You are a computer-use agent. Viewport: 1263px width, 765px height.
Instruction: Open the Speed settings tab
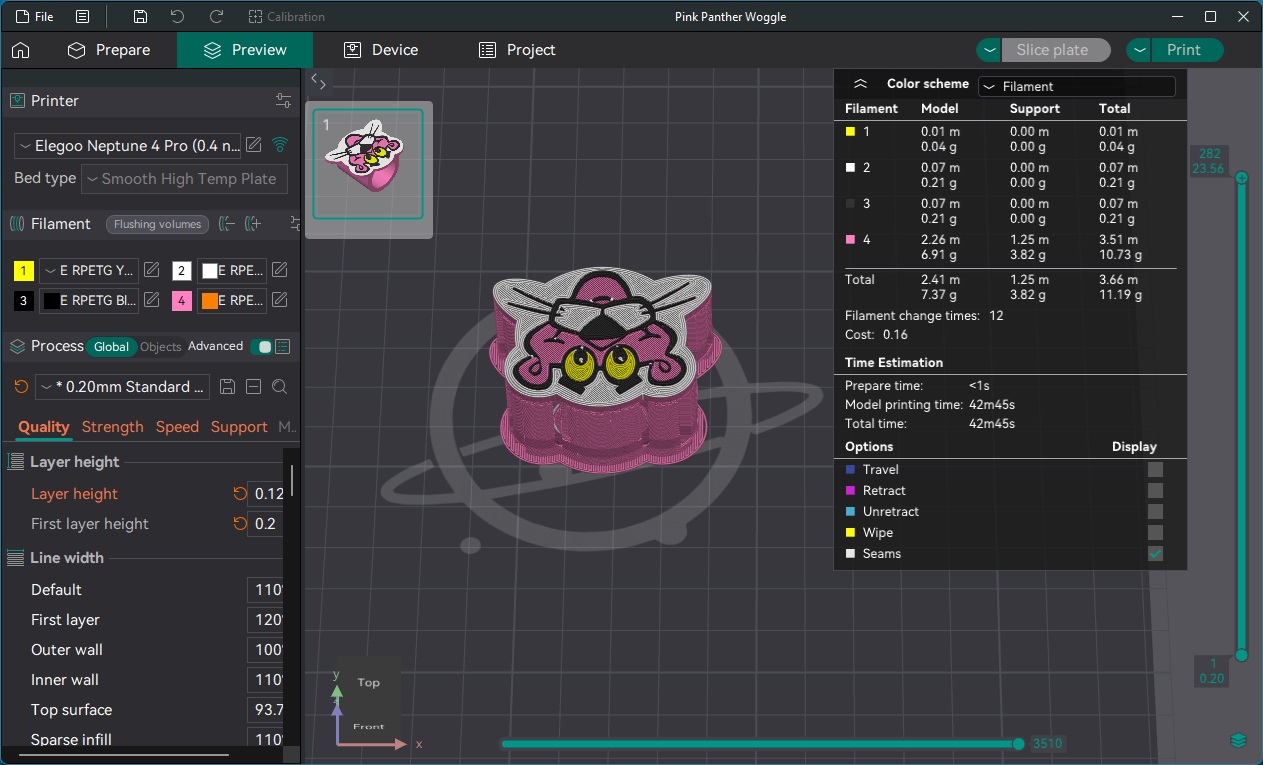pos(177,427)
